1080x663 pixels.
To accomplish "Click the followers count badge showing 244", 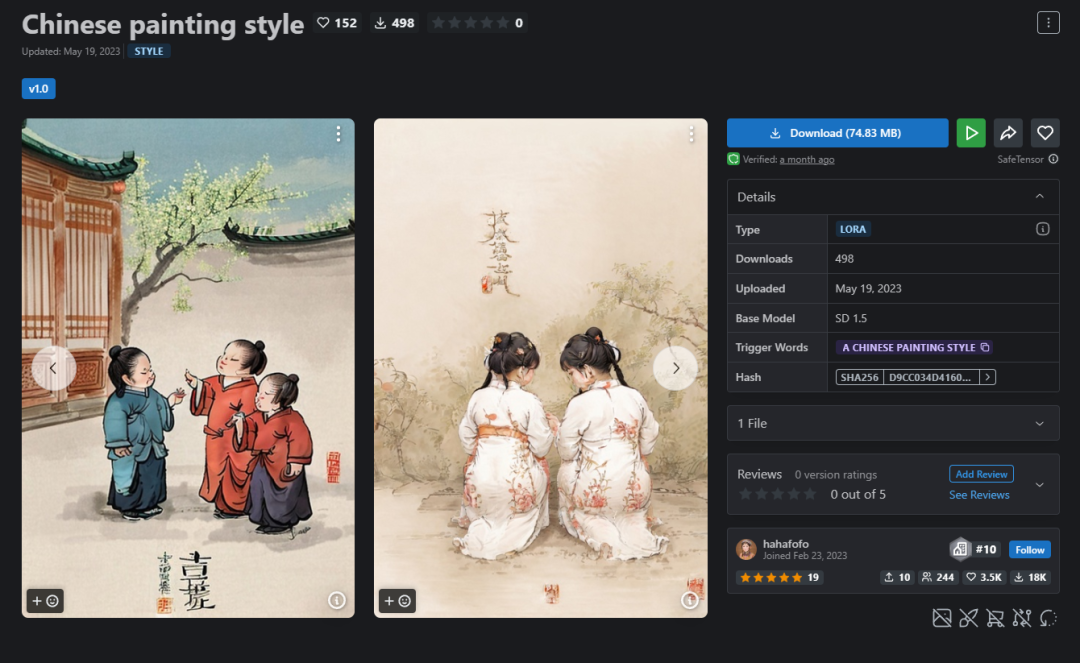I will (x=937, y=578).
